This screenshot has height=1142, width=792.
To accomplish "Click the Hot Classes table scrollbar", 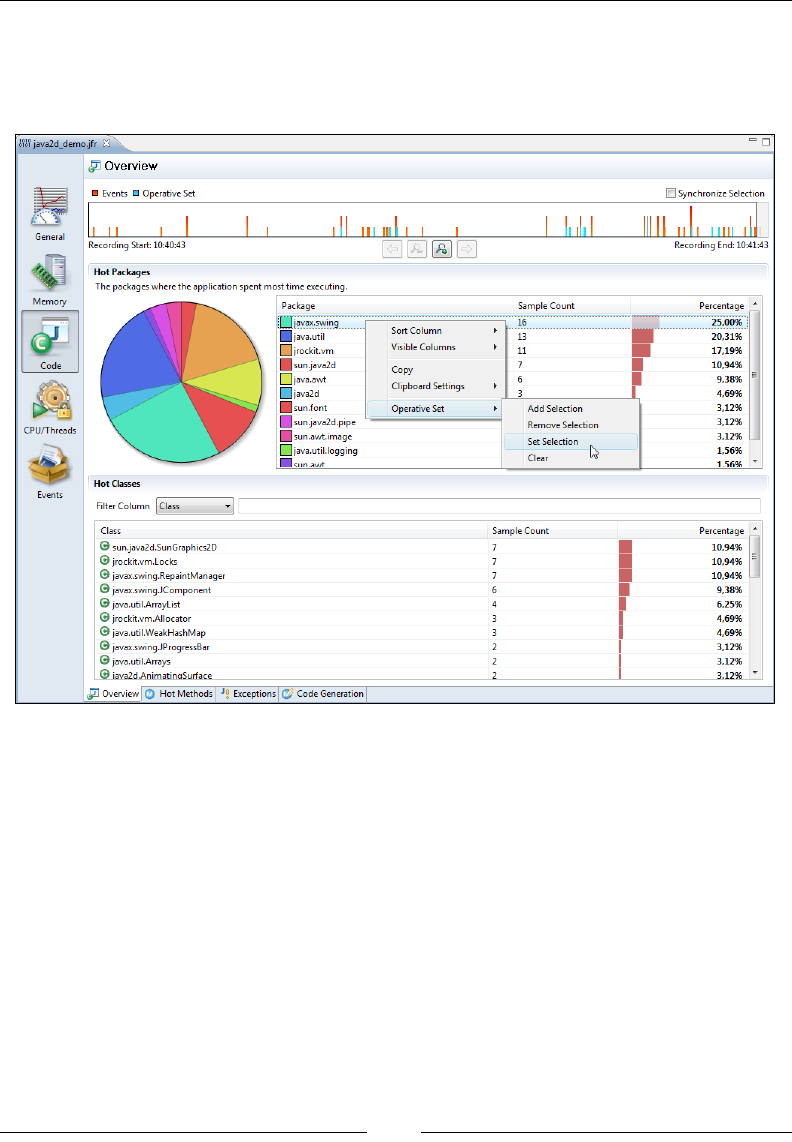I will point(755,601).
